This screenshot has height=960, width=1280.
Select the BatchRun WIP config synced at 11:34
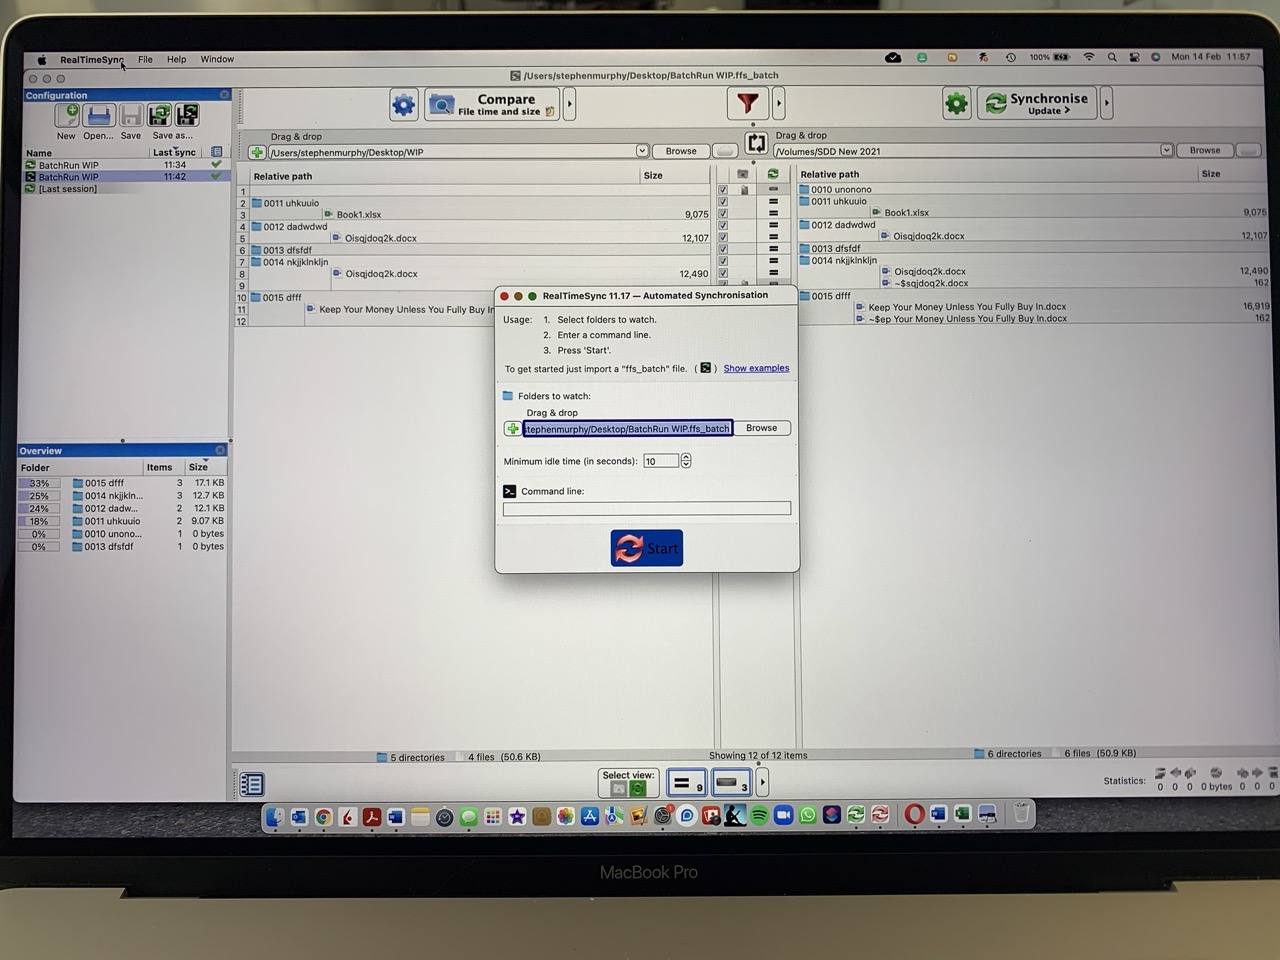click(x=124, y=165)
